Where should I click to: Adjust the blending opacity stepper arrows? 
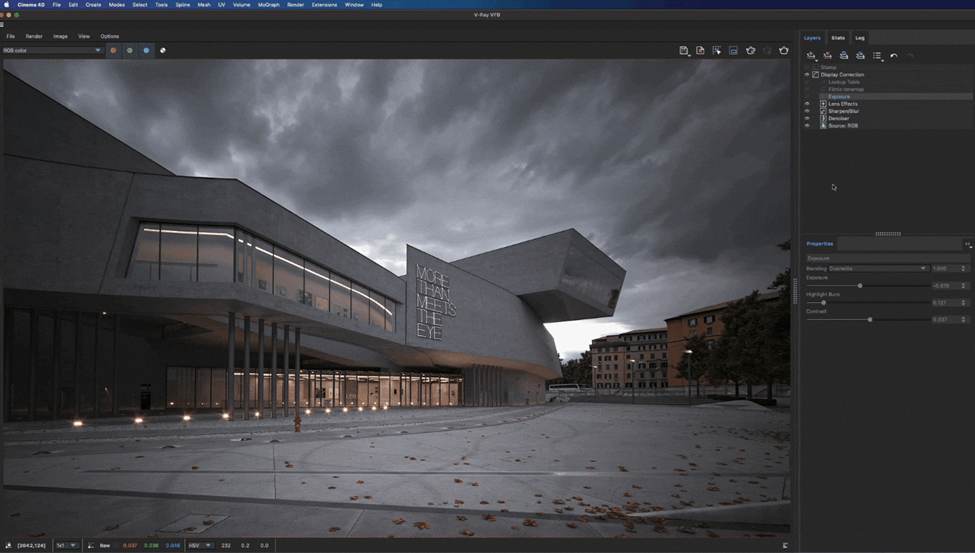click(963, 269)
